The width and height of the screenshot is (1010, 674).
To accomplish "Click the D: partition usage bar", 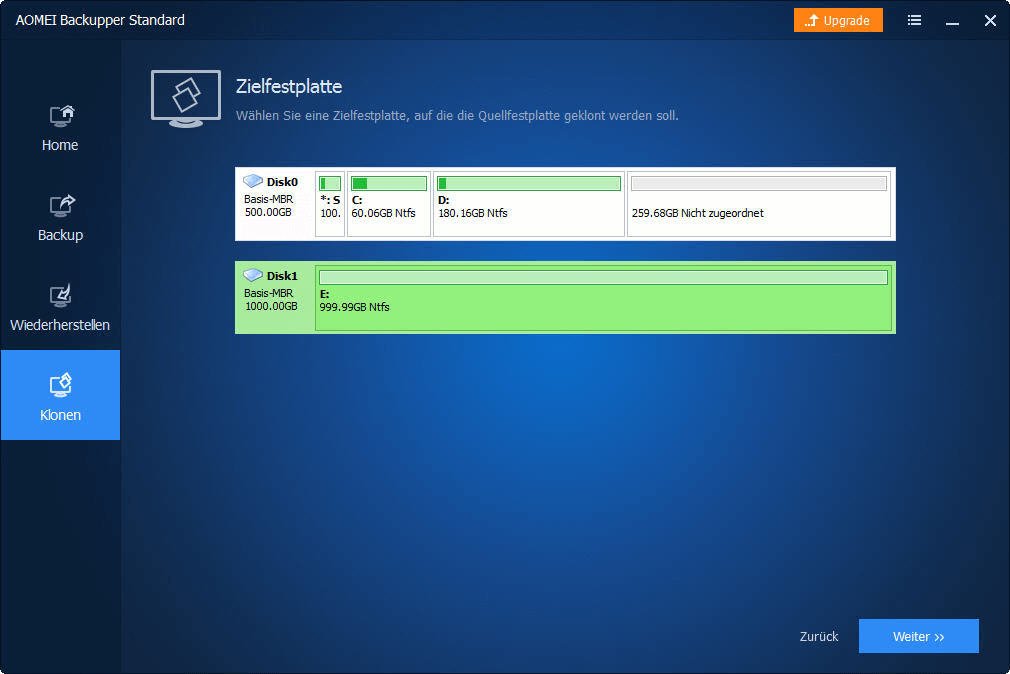I will pos(529,184).
